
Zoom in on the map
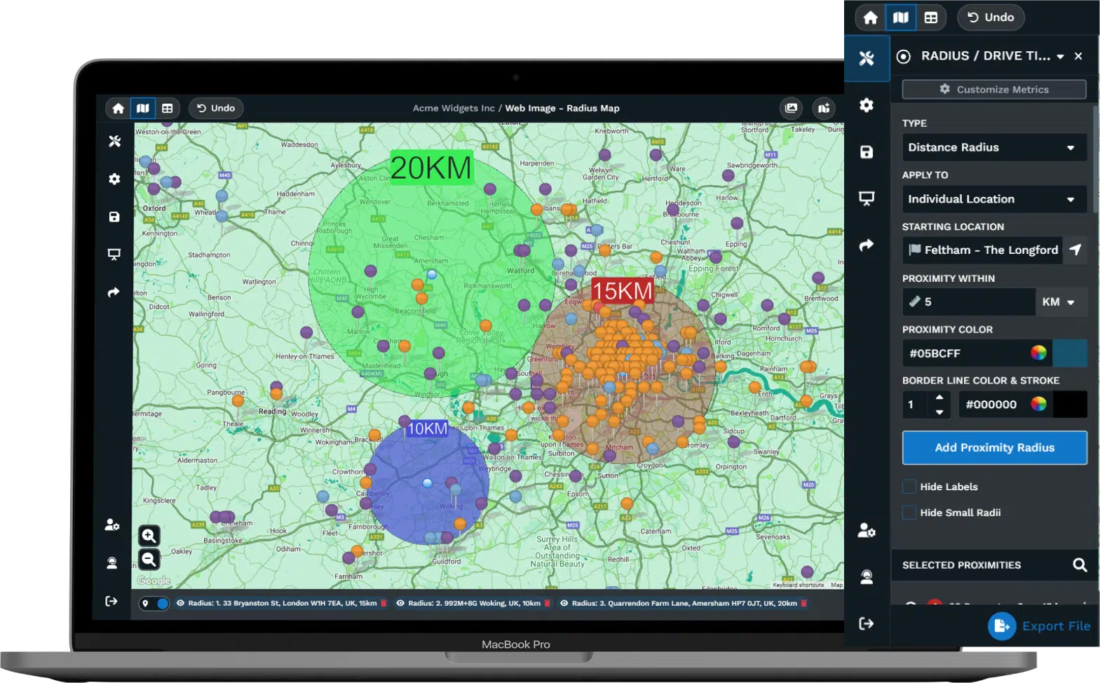click(149, 536)
